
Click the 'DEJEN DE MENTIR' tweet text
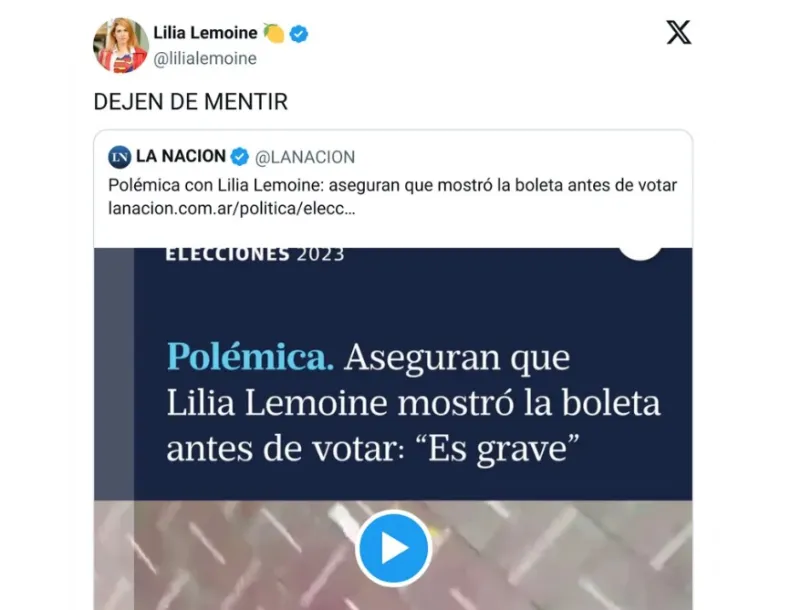tap(190, 102)
